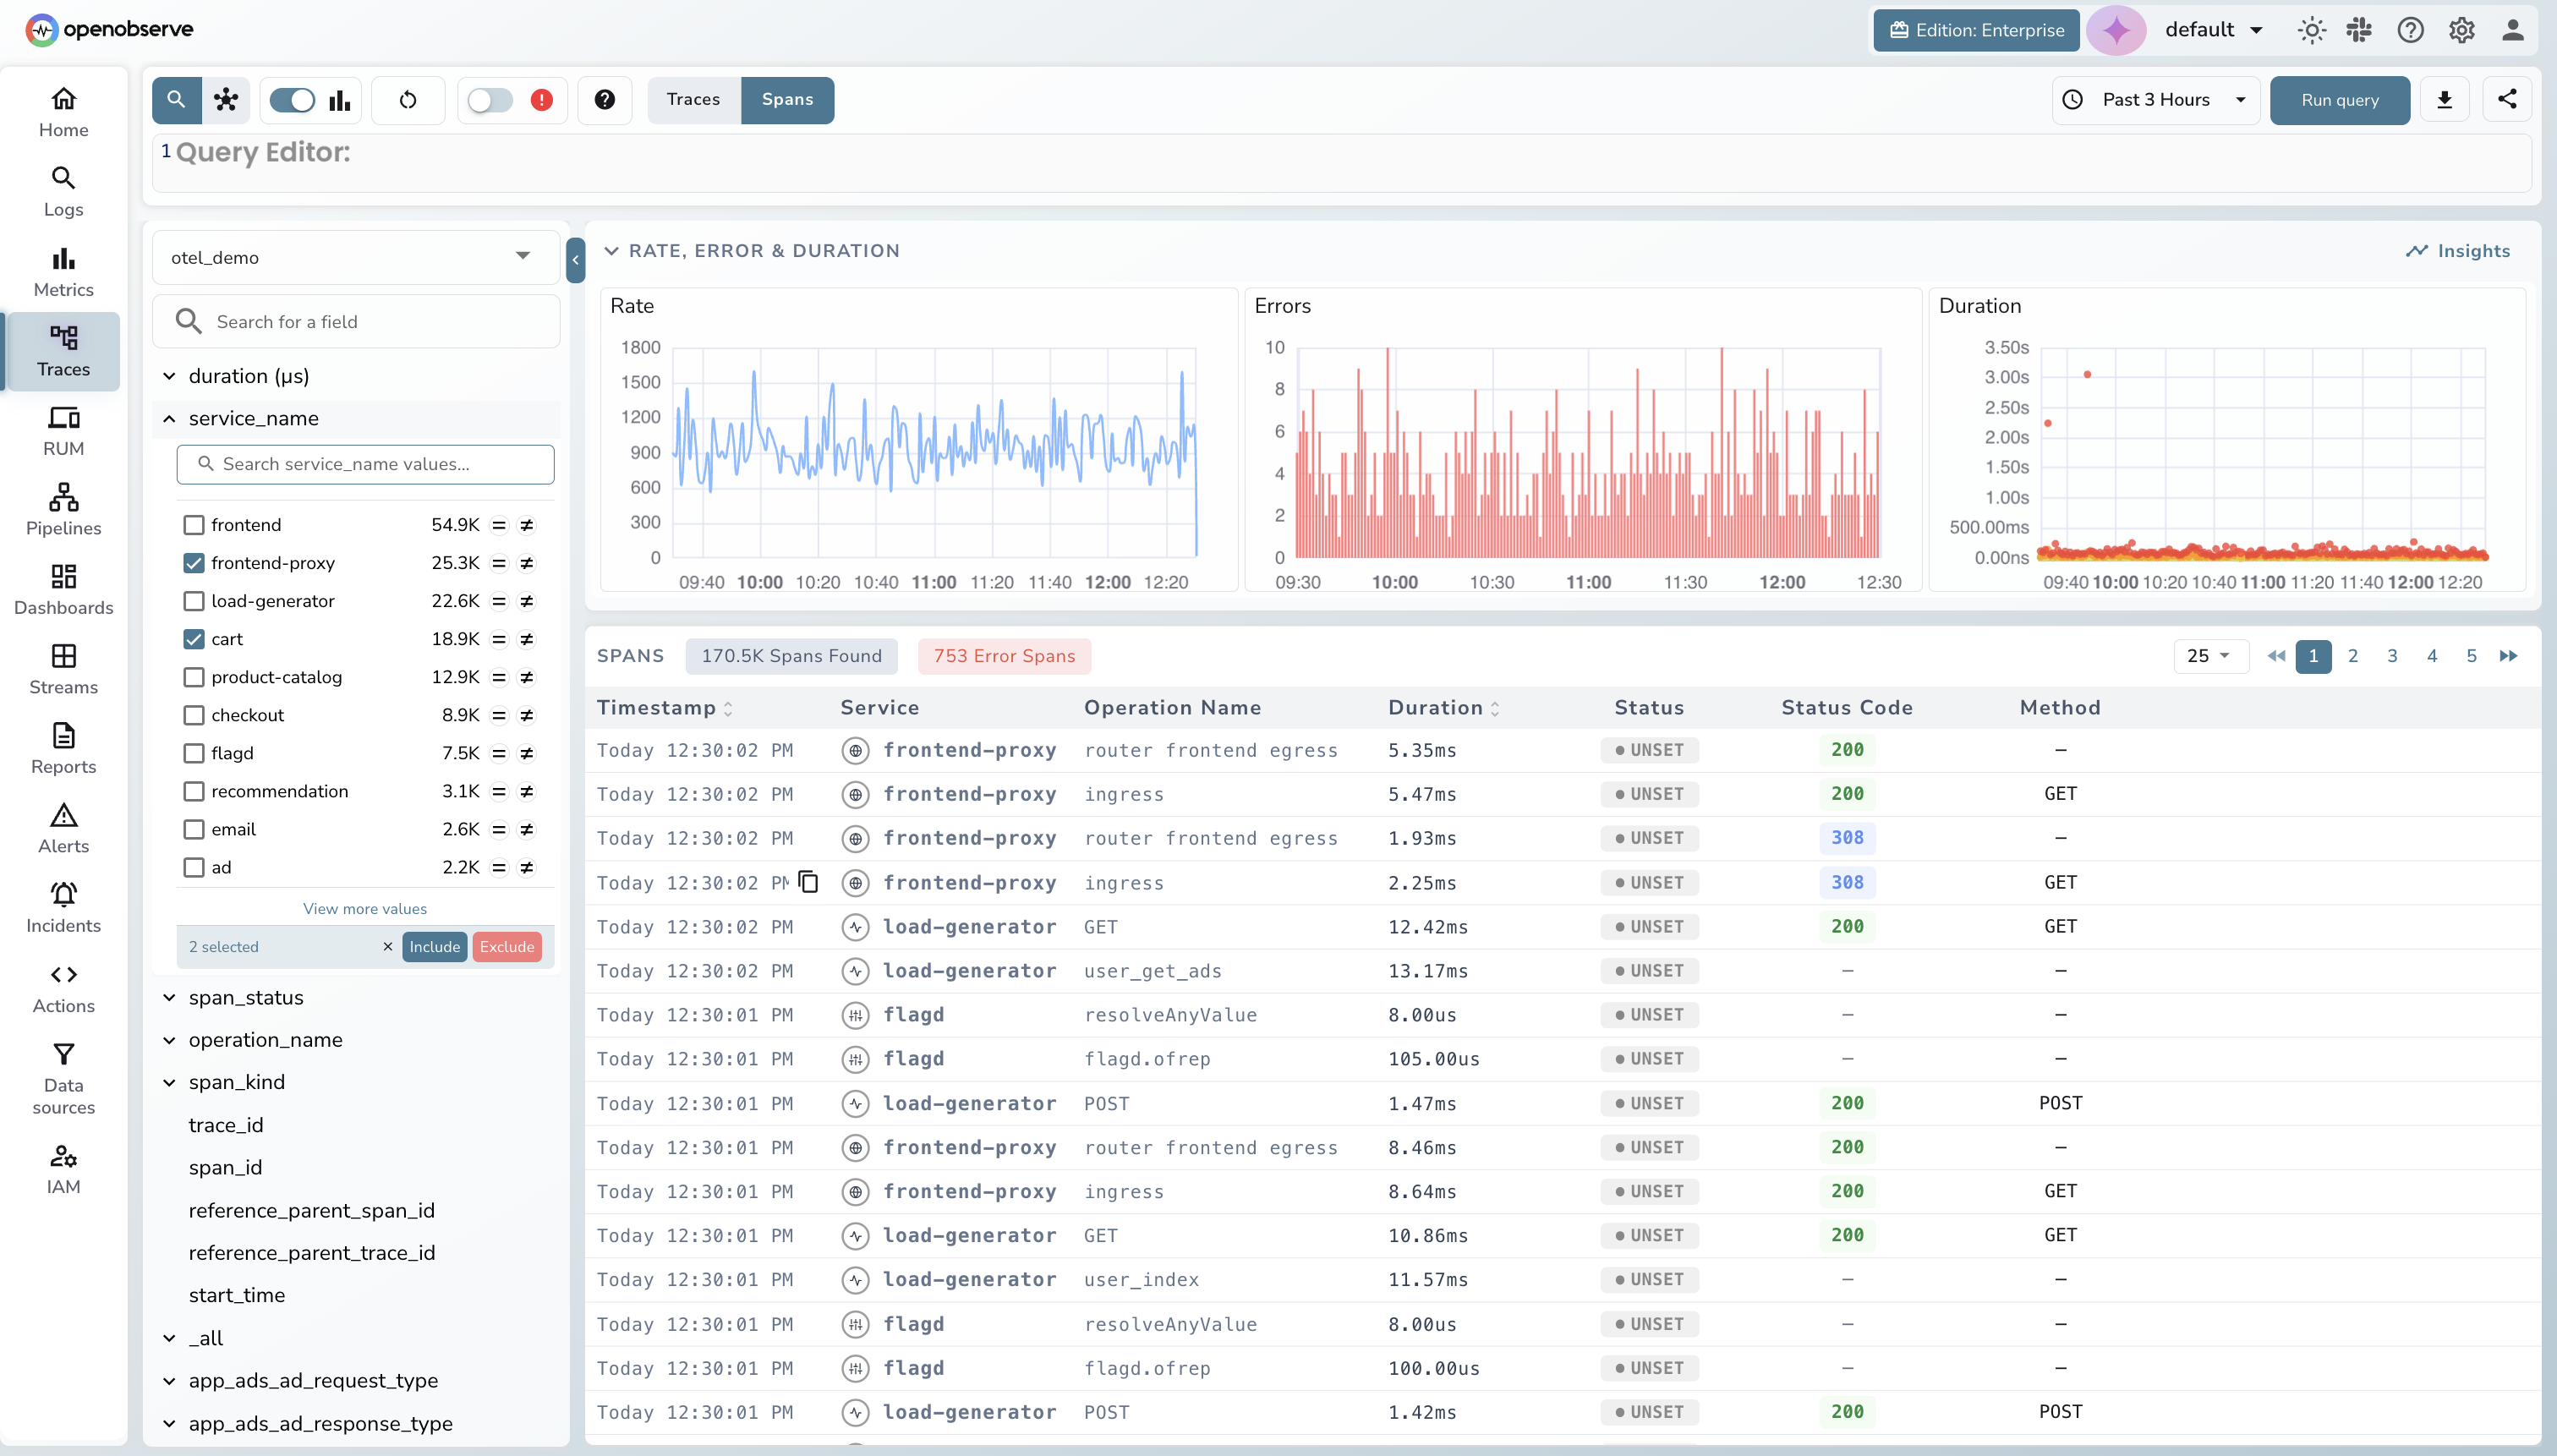The height and width of the screenshot is (1456, 2557).
Task: Select the syntax guide search mode icon
Action: [176, 100]
